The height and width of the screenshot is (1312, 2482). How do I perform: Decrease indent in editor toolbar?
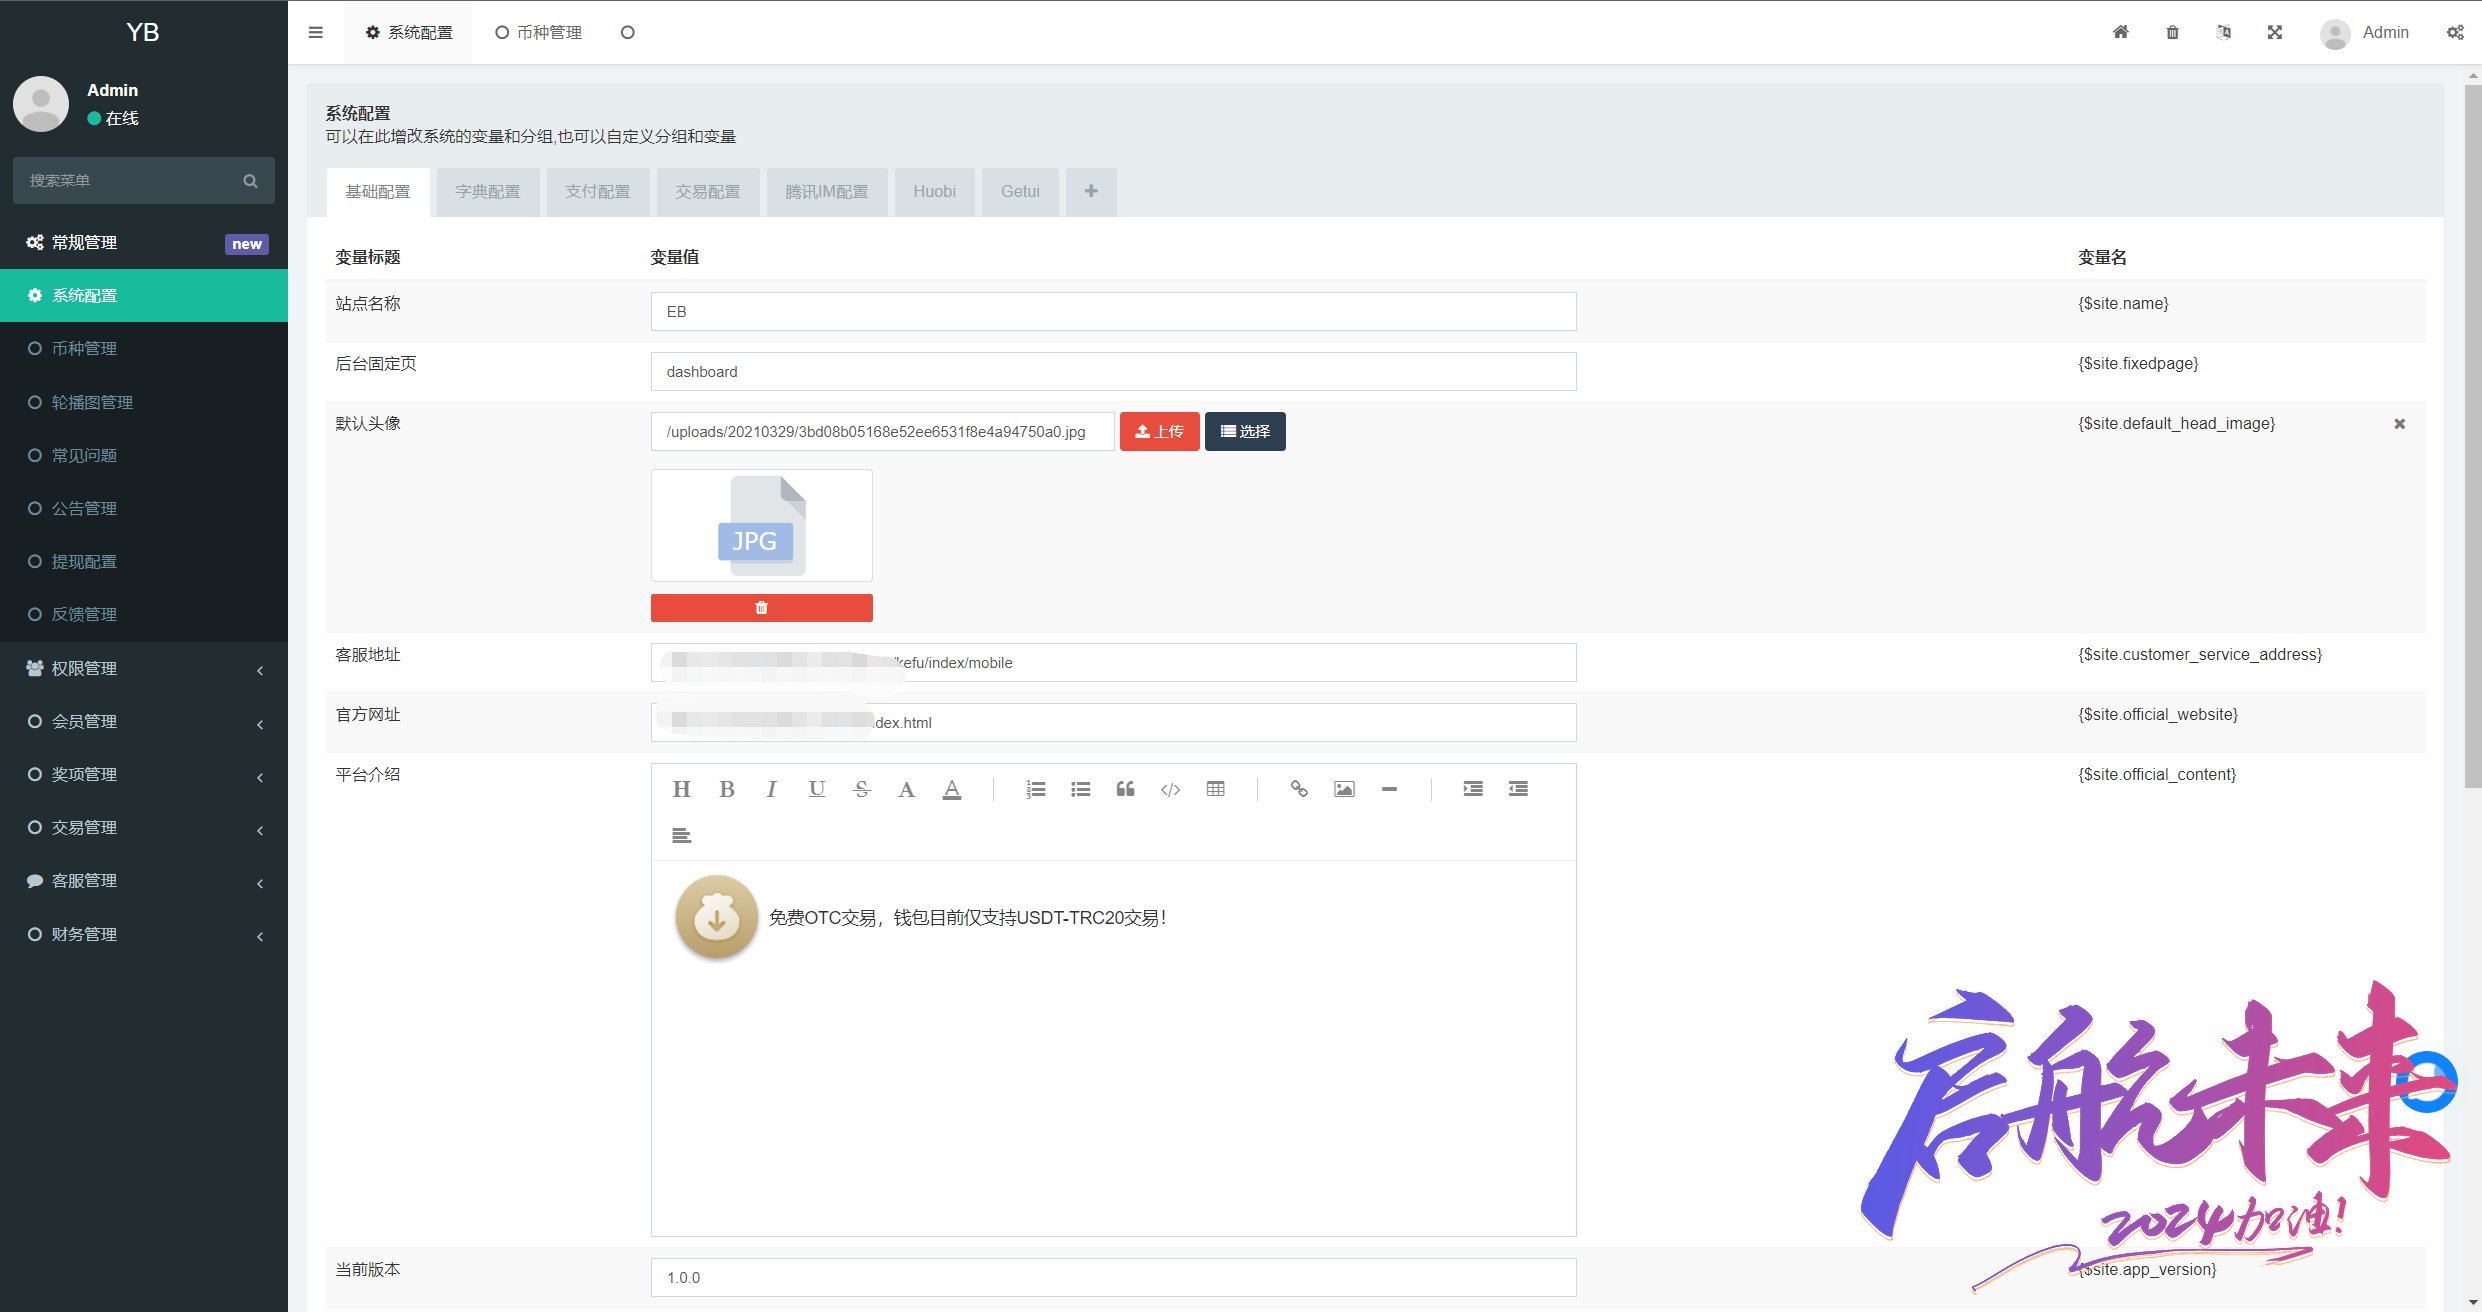(1518, 789)
